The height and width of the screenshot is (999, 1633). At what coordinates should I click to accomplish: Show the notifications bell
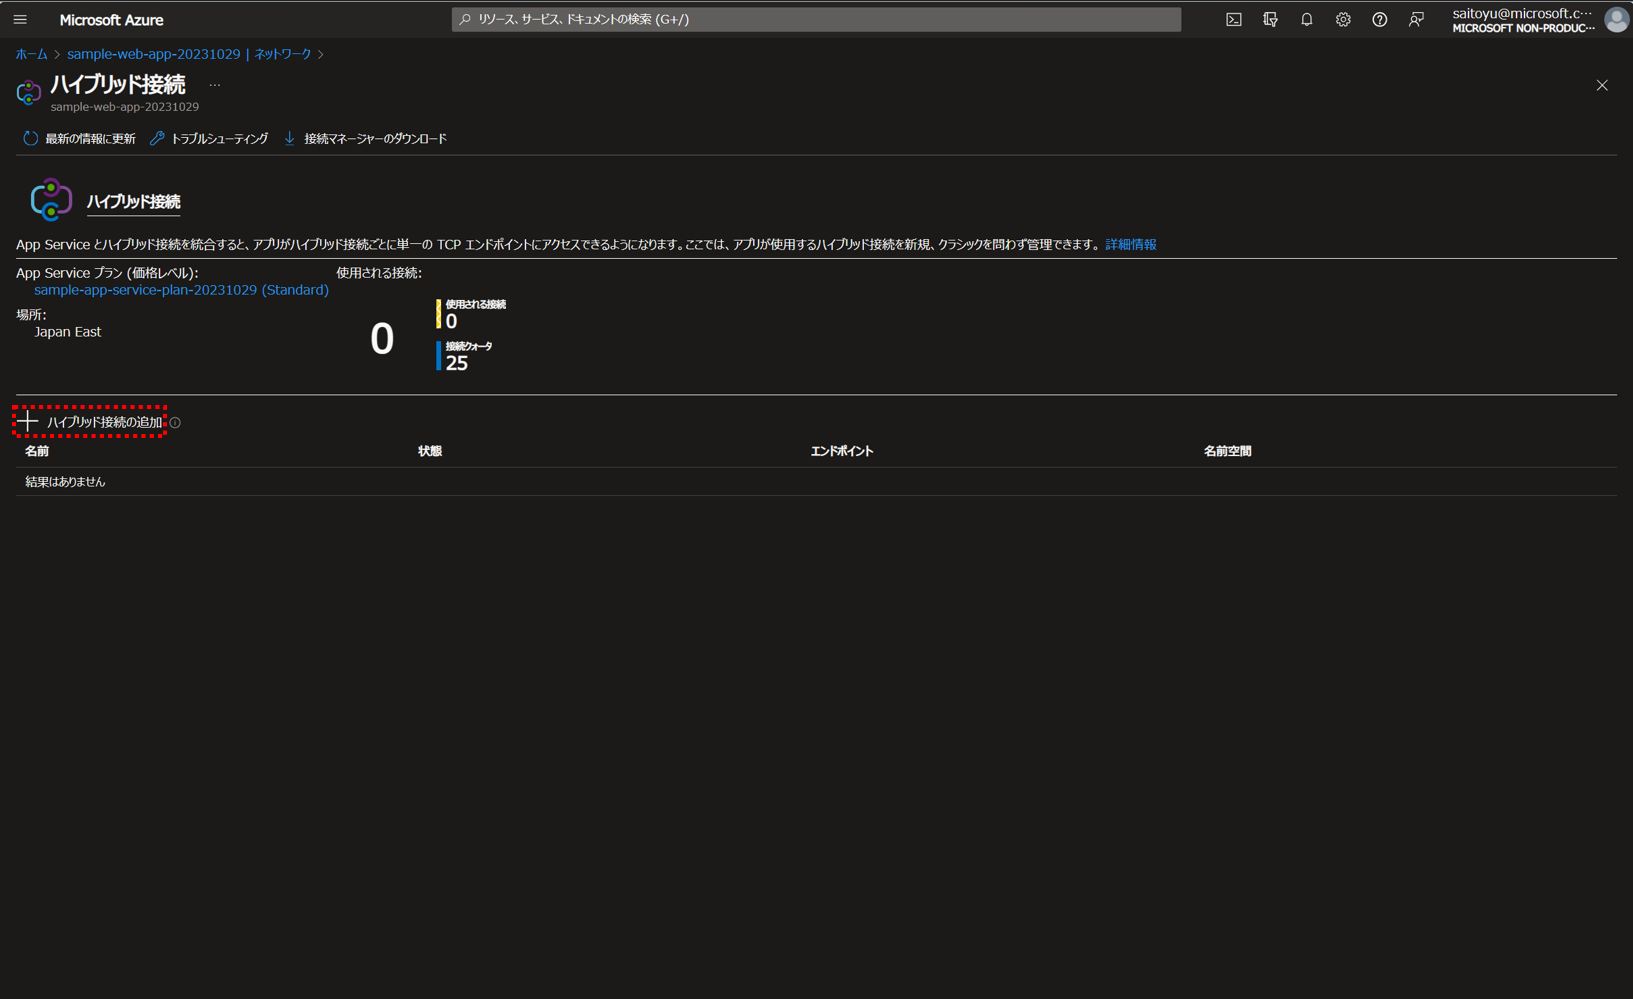tap(1306, 19)
